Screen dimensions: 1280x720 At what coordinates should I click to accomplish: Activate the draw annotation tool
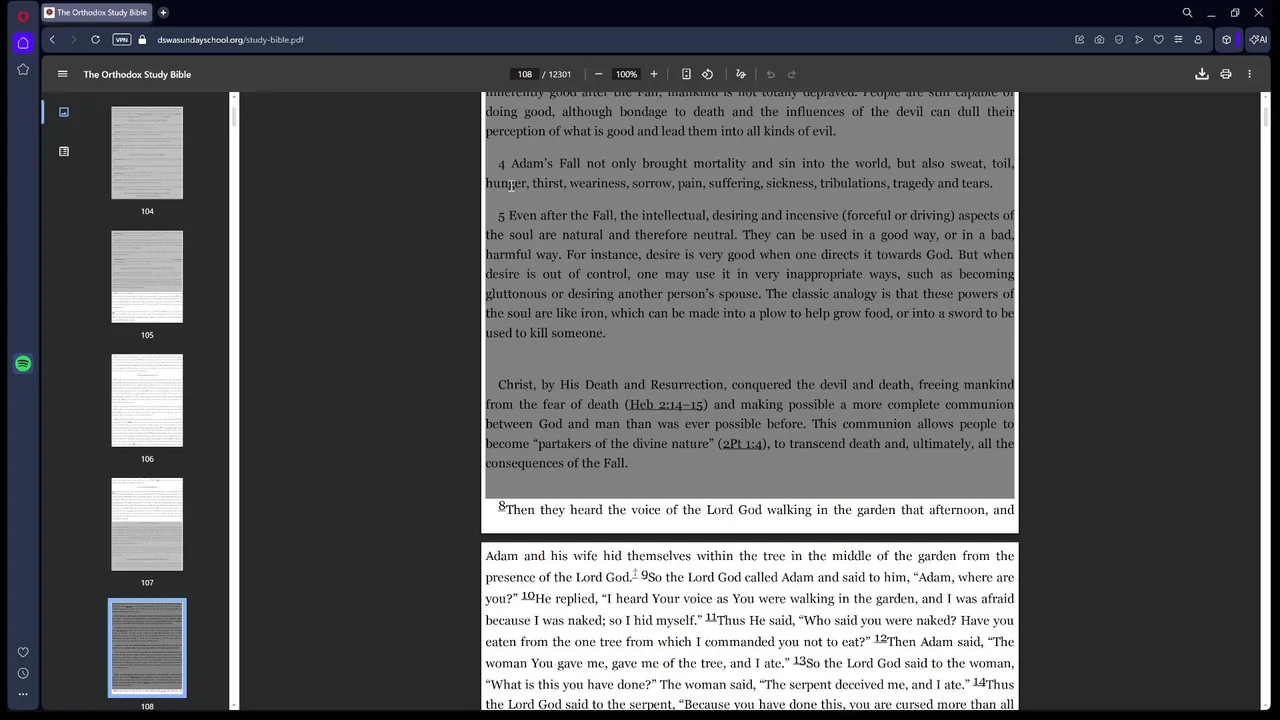741,74
